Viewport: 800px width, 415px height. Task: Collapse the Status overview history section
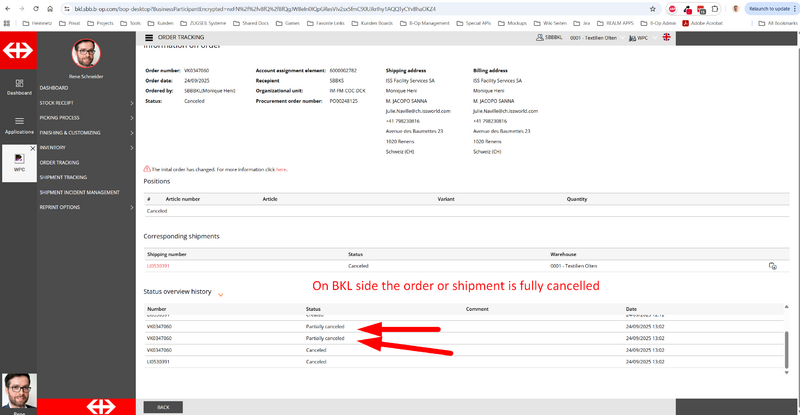(220, 294)
